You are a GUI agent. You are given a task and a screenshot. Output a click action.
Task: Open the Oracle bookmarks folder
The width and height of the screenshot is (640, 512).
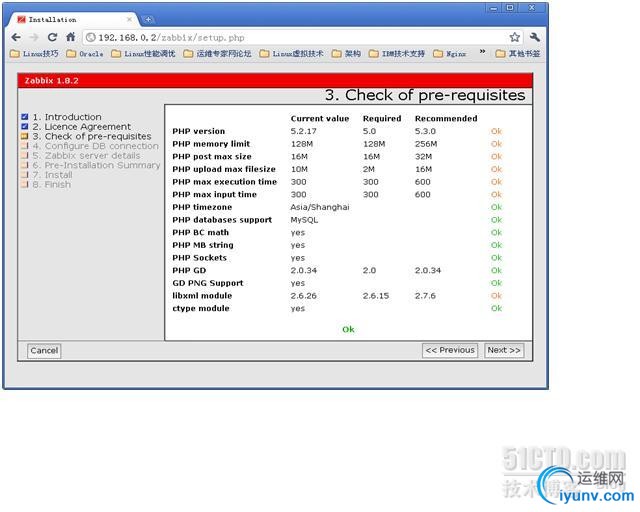(85, 53)
